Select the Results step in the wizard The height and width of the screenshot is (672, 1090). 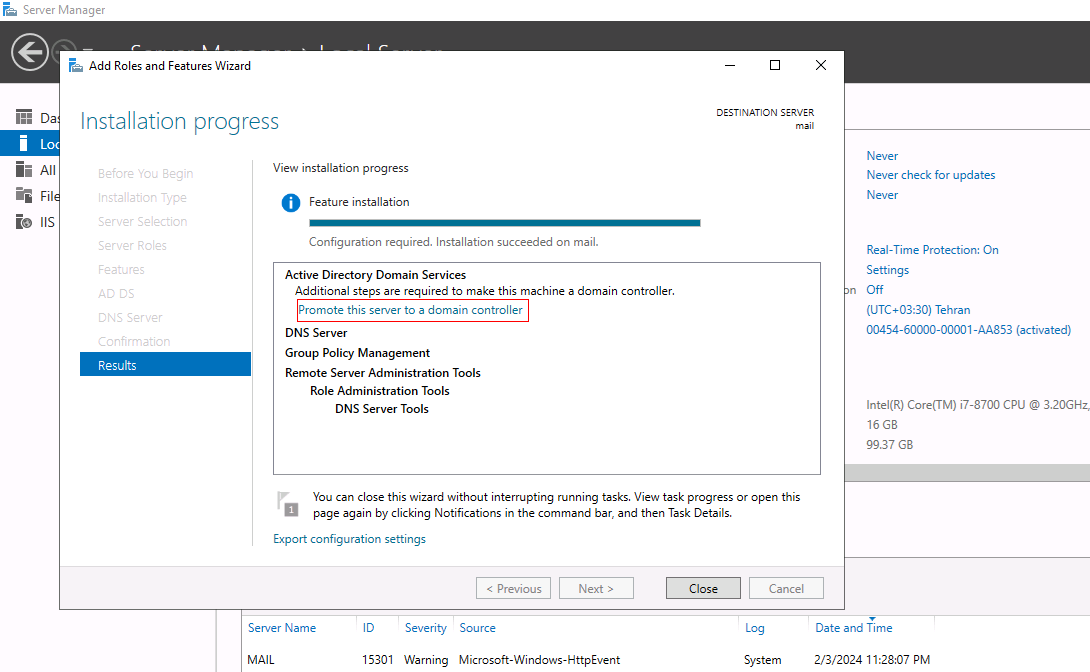pos(165,365)
